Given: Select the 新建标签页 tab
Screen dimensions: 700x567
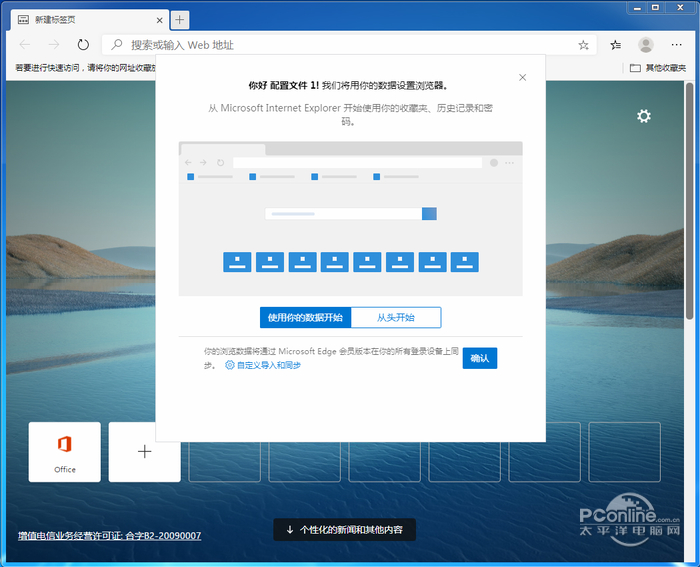Looking at the screenshot, I should [x=89, y=20].
